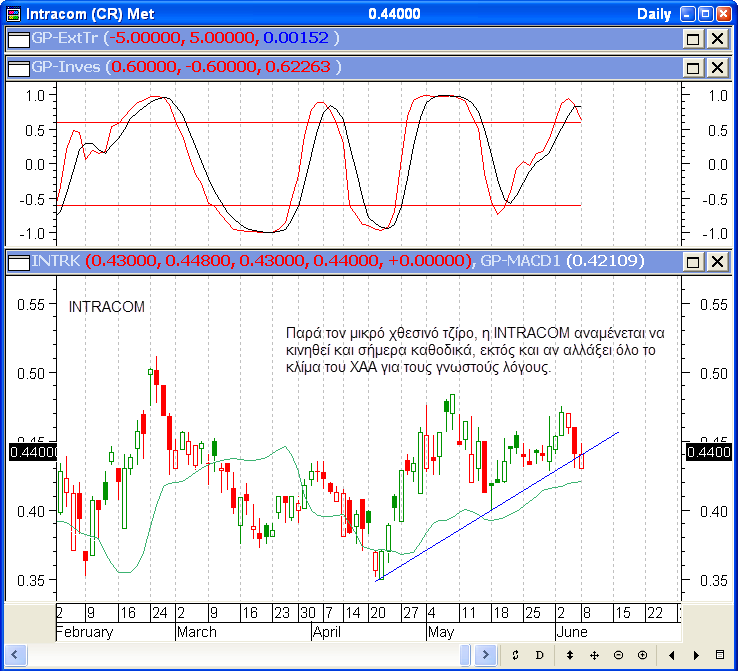Open the chart list menu icon
The width and height of the screenshot is (738, 671).
click(720, 655)
